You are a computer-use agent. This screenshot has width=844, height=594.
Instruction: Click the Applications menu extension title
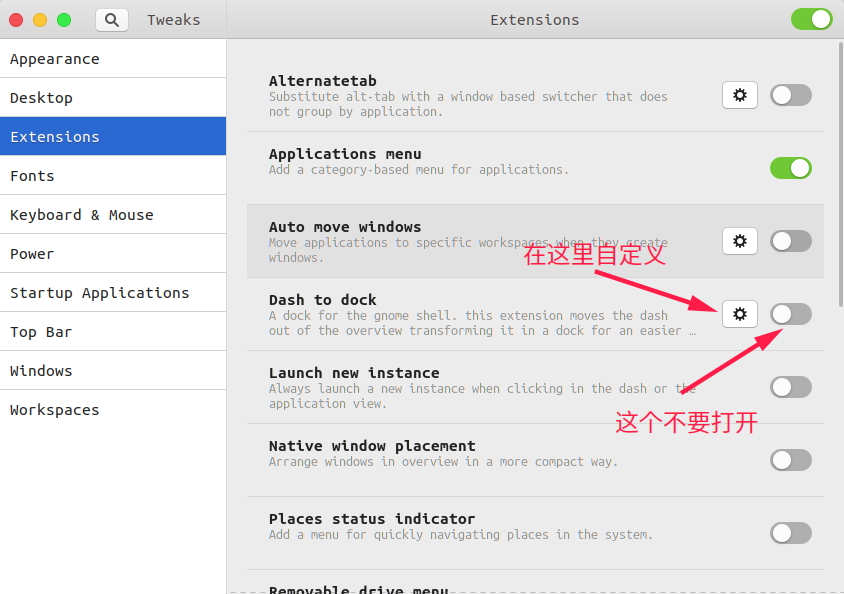[345, 154]
